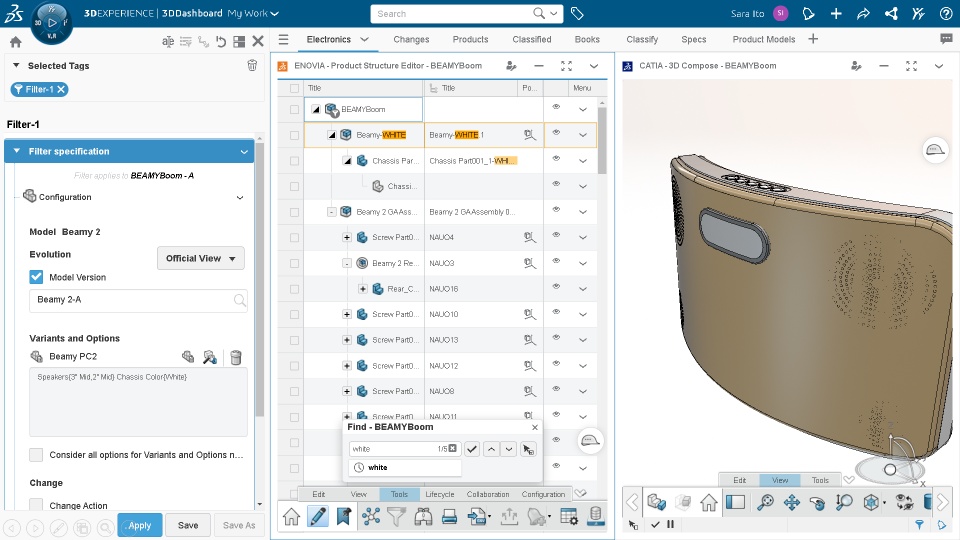Select the Zoom magnifier tool in 3D Compose
960x540 pixels.
[x=844, y=503]
